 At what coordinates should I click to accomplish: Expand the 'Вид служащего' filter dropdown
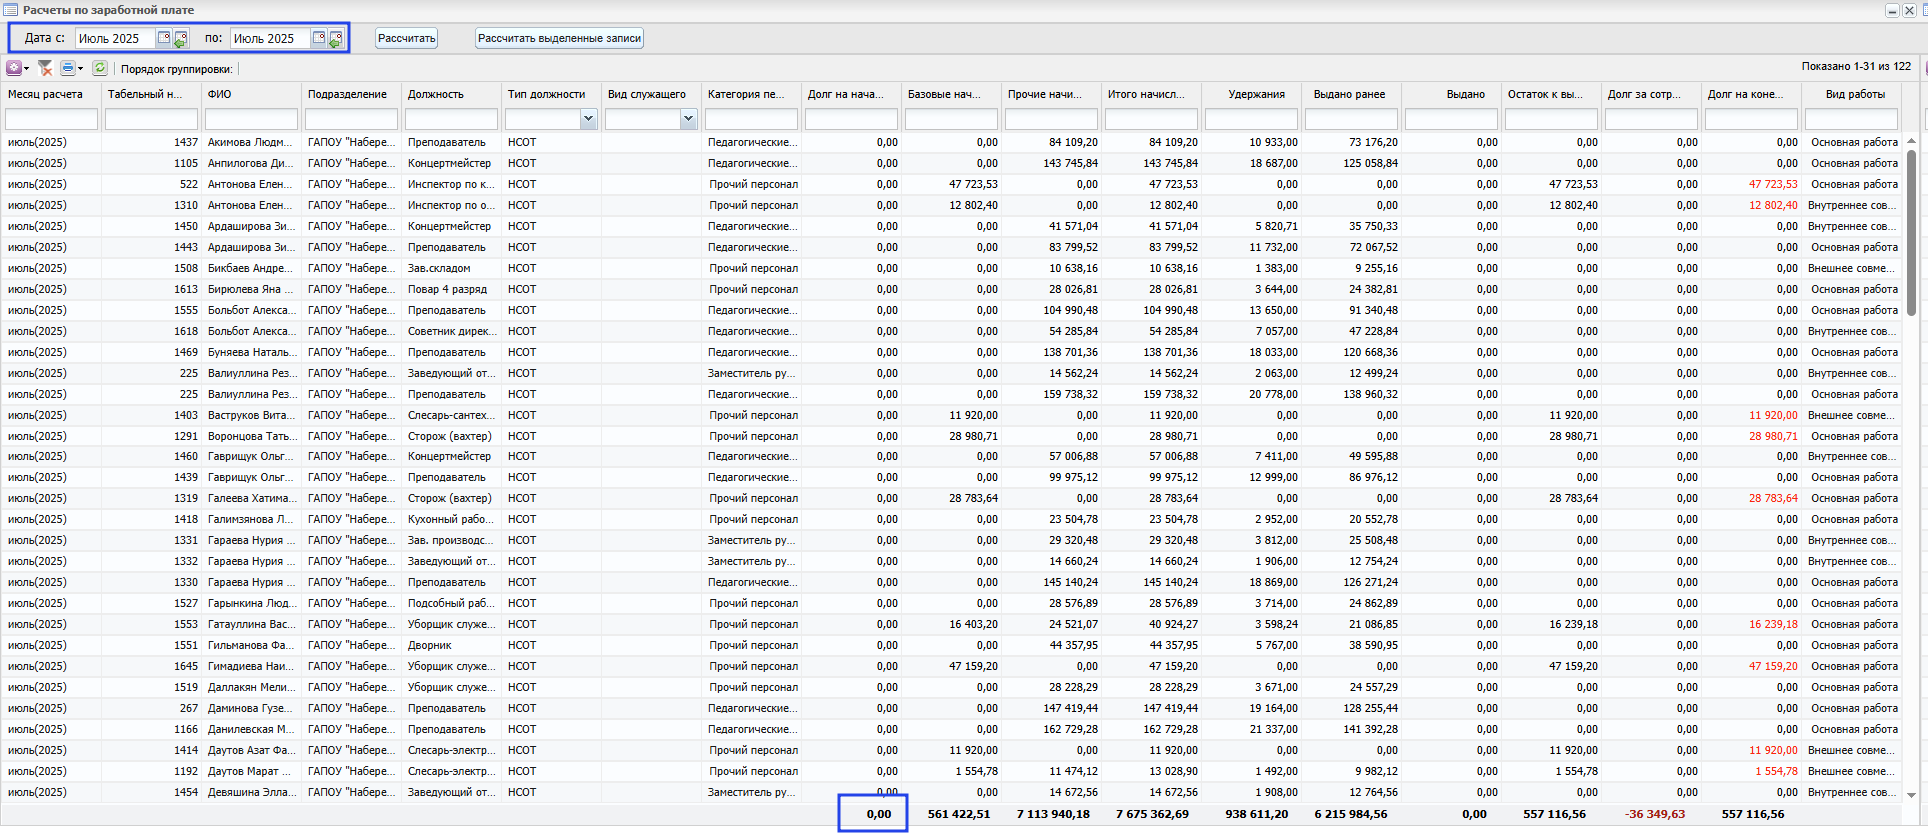tap(688, 119)
